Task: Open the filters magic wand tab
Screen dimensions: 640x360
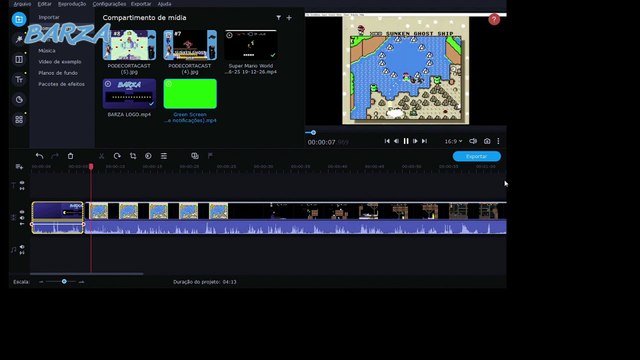Action: click(x=19, y=39)
